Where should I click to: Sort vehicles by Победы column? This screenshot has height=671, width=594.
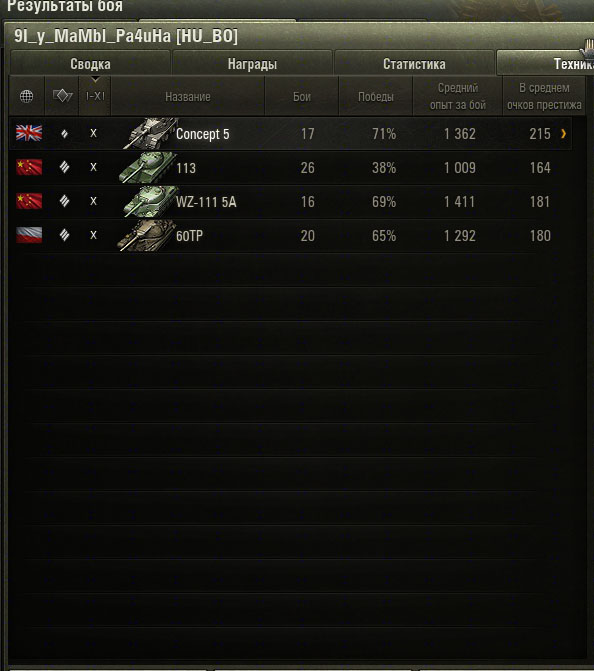tap(376, 96)
